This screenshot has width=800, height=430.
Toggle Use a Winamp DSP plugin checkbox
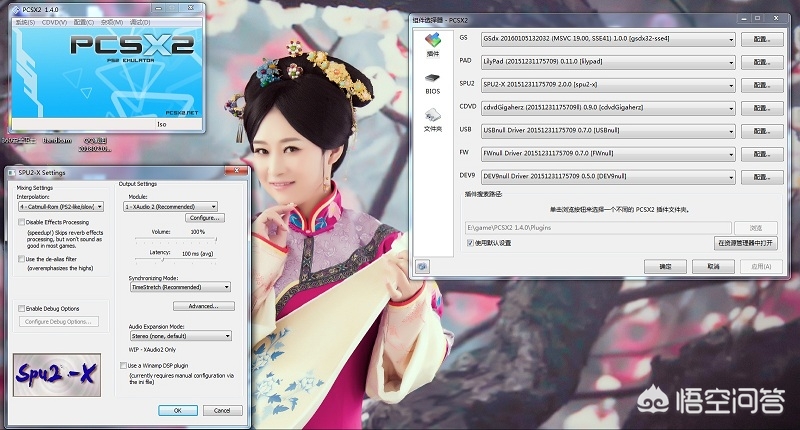coord(123,365)
